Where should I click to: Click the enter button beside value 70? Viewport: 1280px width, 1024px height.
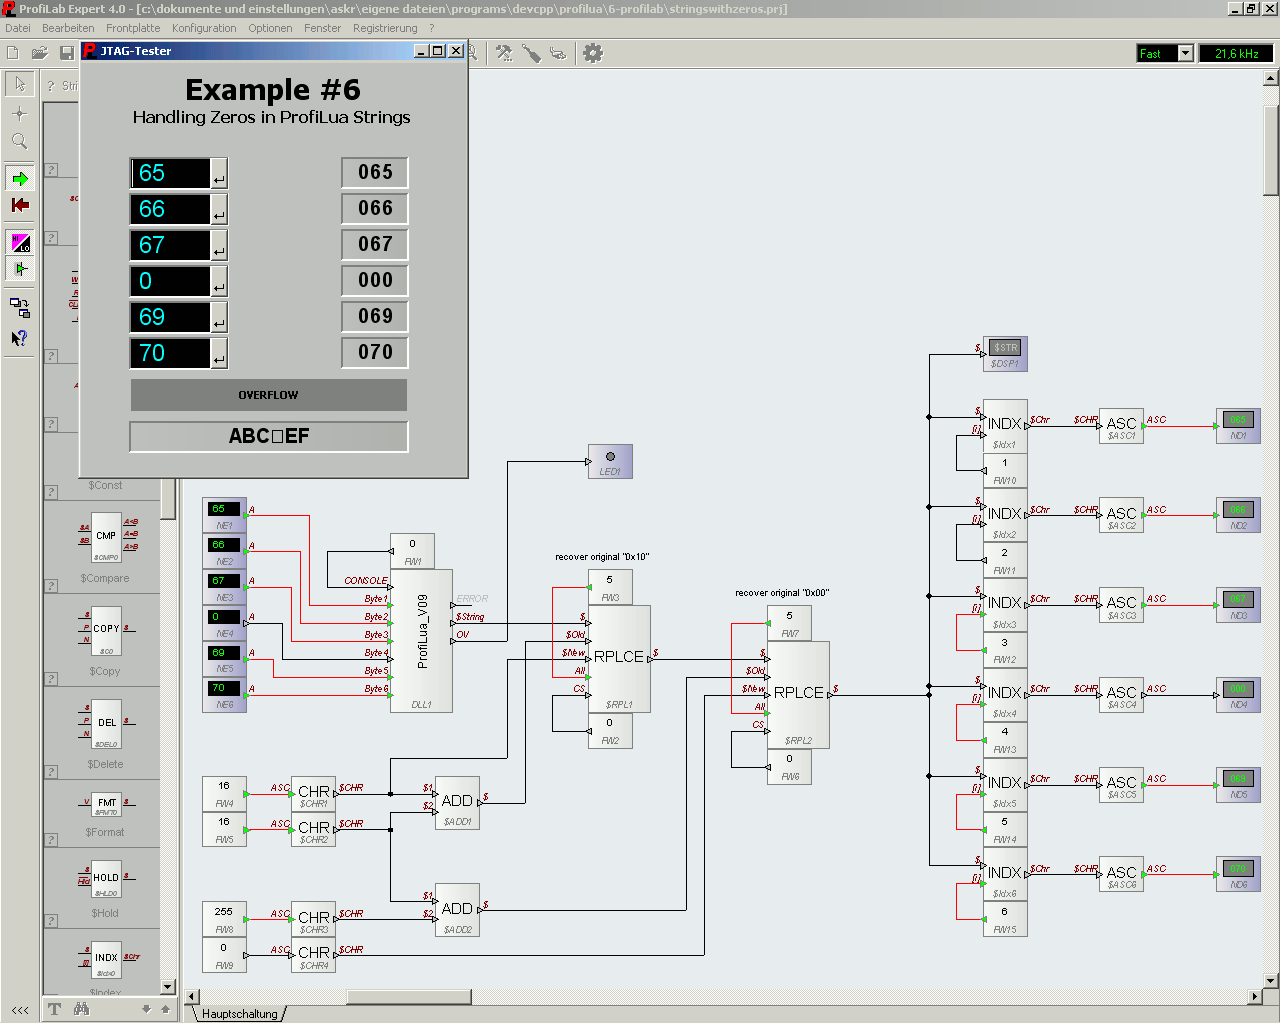click(x=219, y=353)
